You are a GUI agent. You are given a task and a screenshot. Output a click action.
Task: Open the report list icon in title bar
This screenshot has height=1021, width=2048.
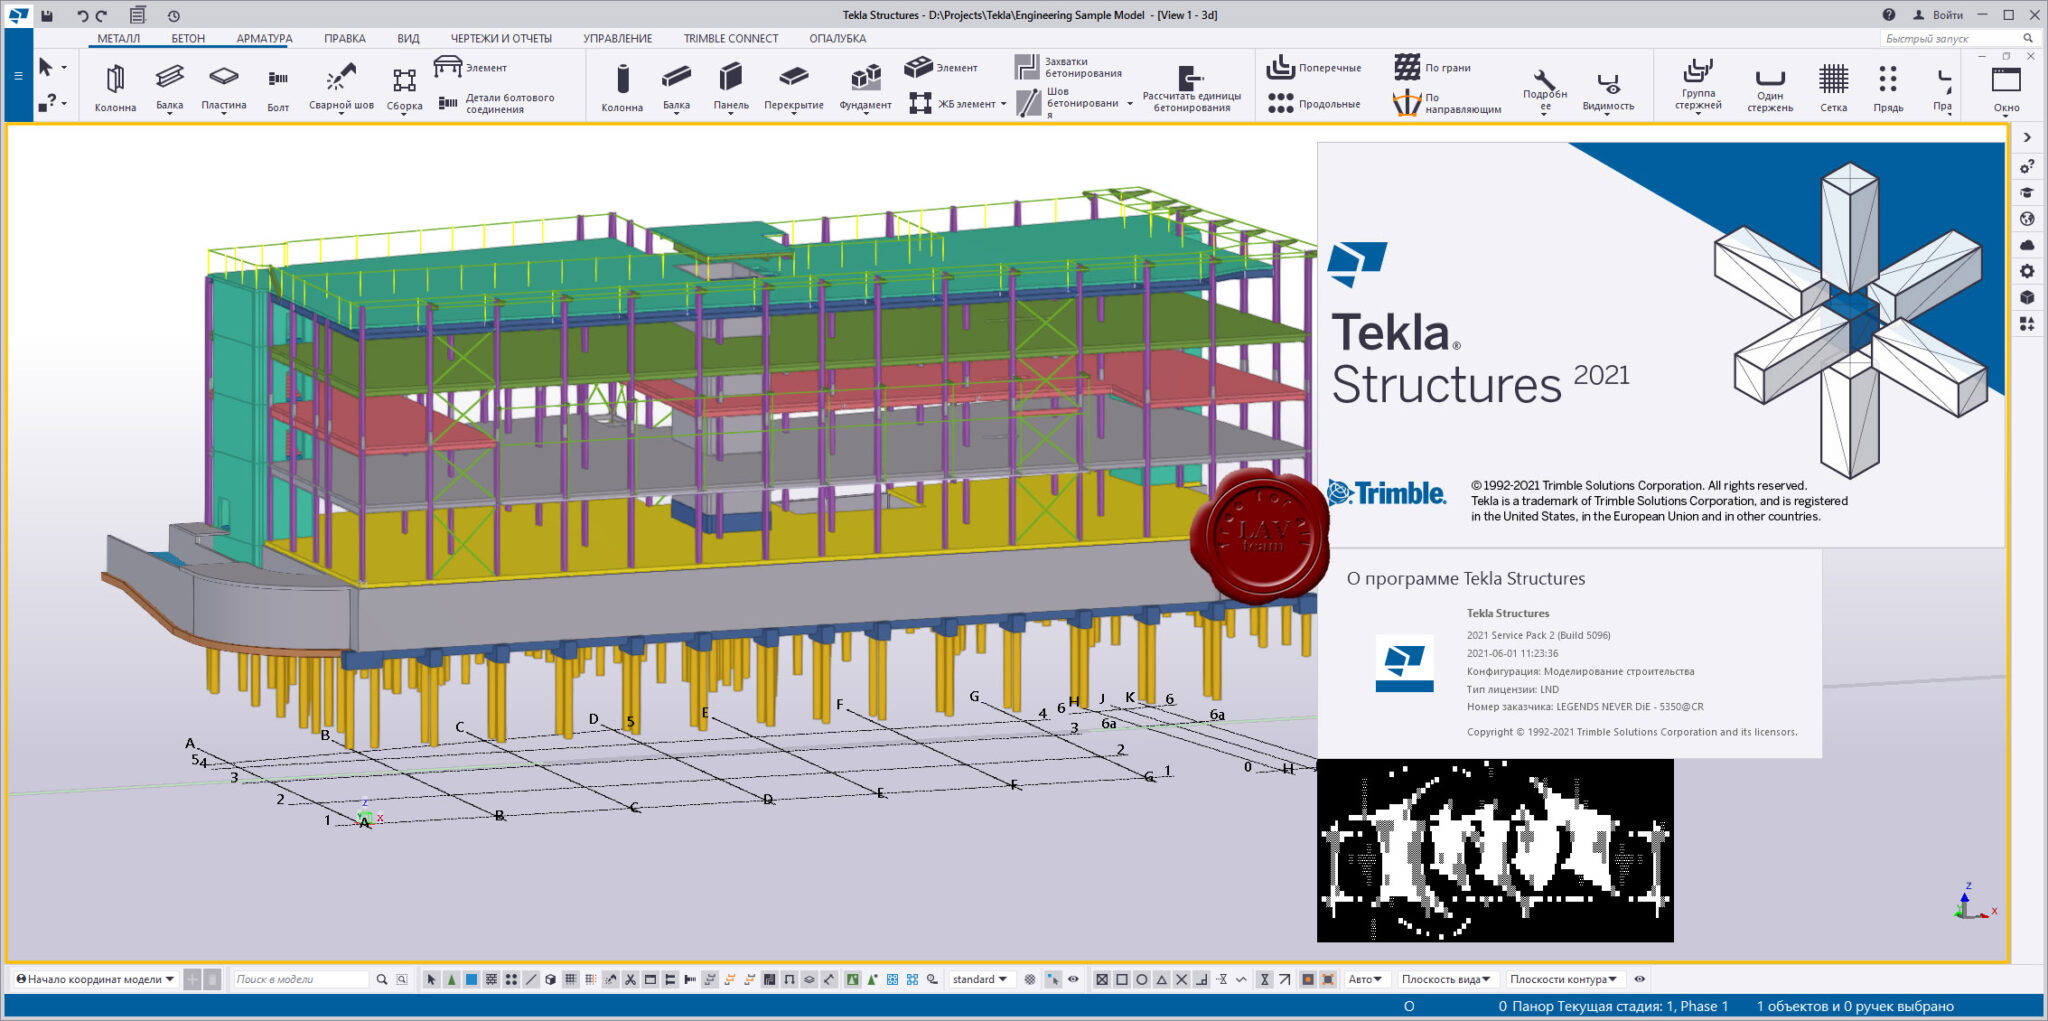coord(138,15)
